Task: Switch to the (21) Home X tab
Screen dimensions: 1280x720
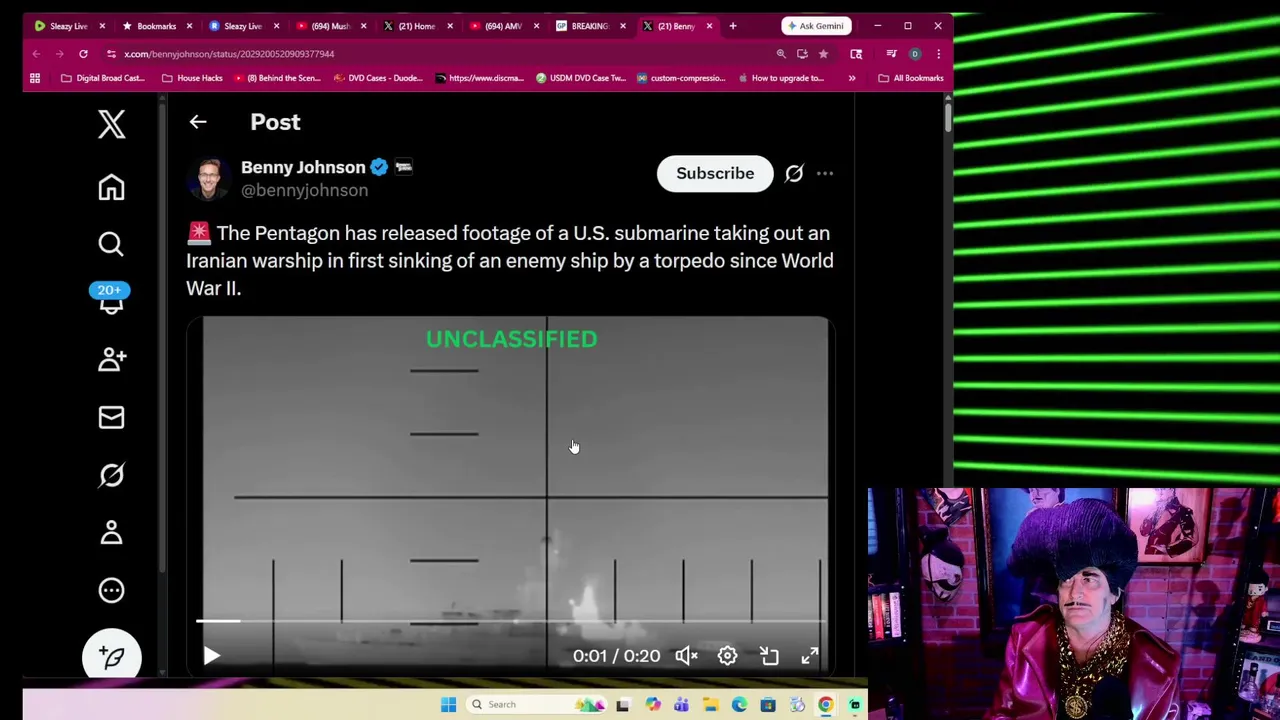Action: [416, 26]
